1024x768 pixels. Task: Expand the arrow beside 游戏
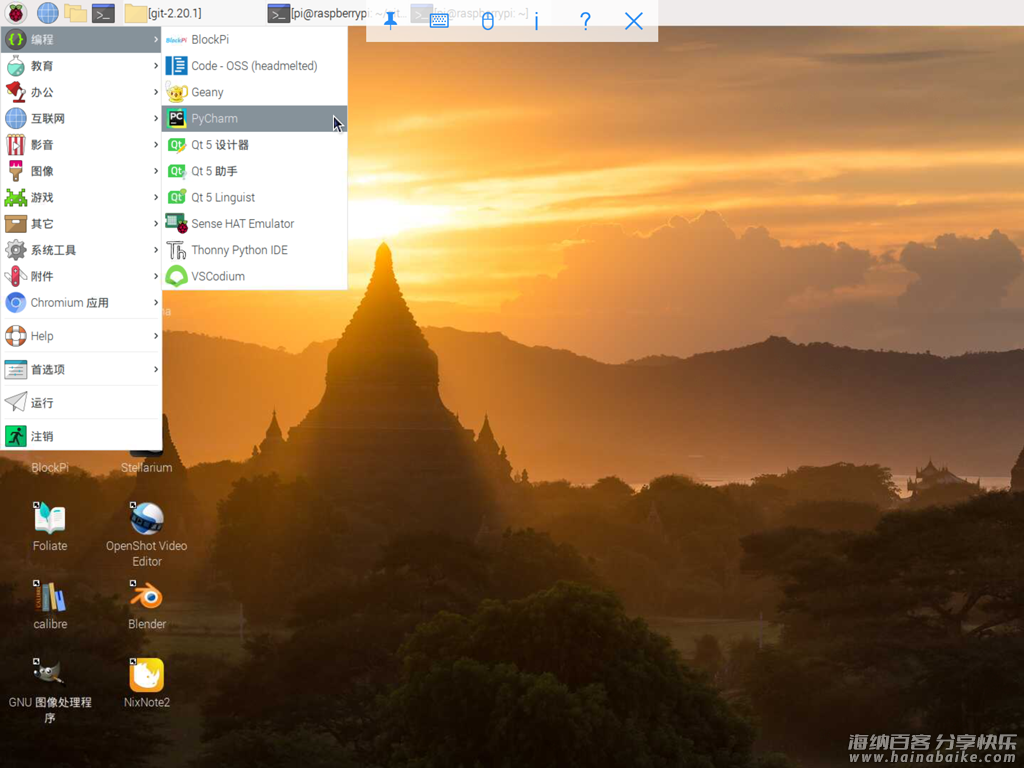click(155, 197)
